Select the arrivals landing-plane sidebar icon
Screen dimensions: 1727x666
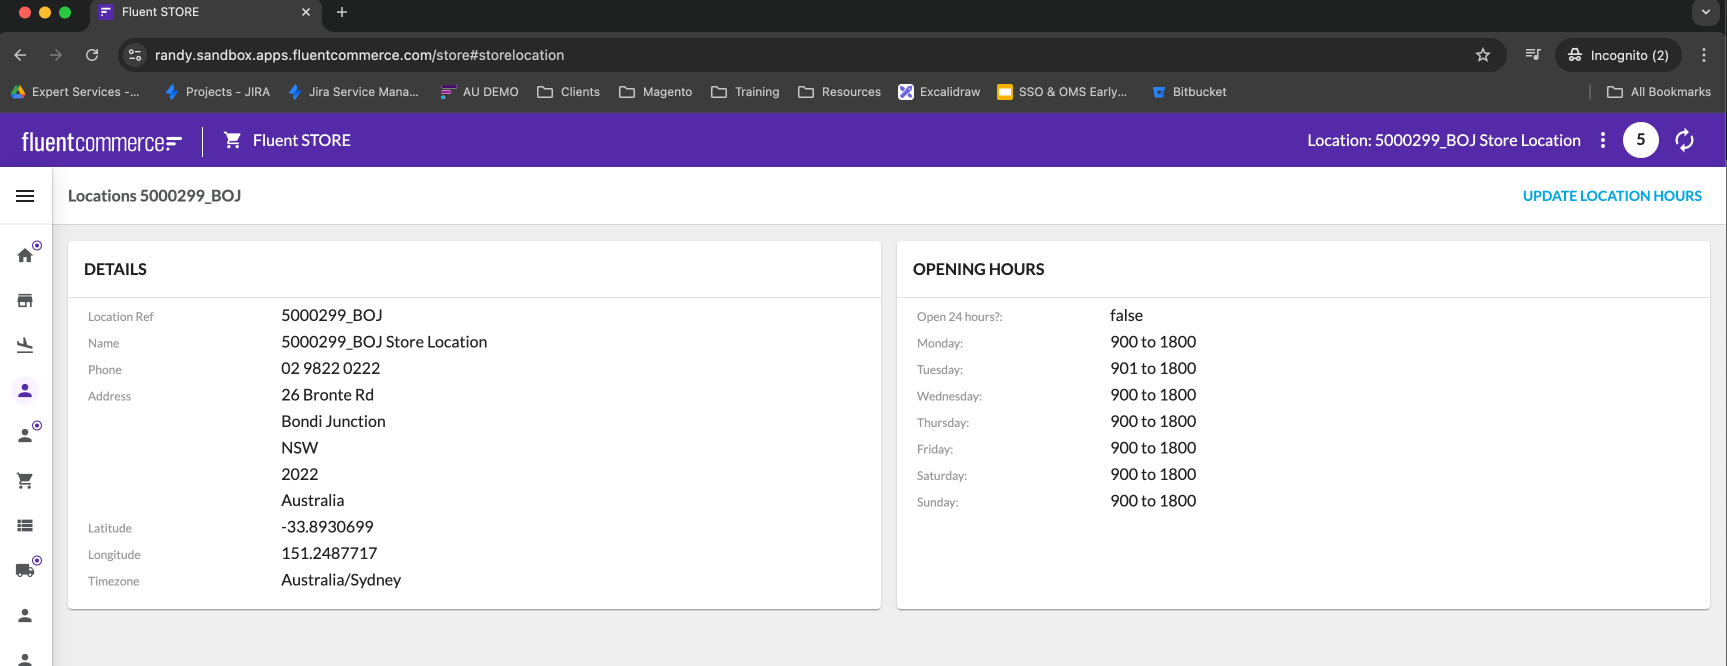pyautogui.click(x=25, y=346)
